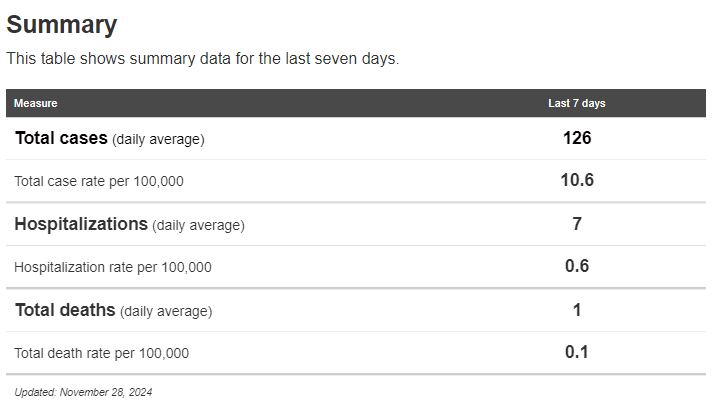Click the hospitalizations value 7
This screenshot has width=716, height=420.
(577, 224)
